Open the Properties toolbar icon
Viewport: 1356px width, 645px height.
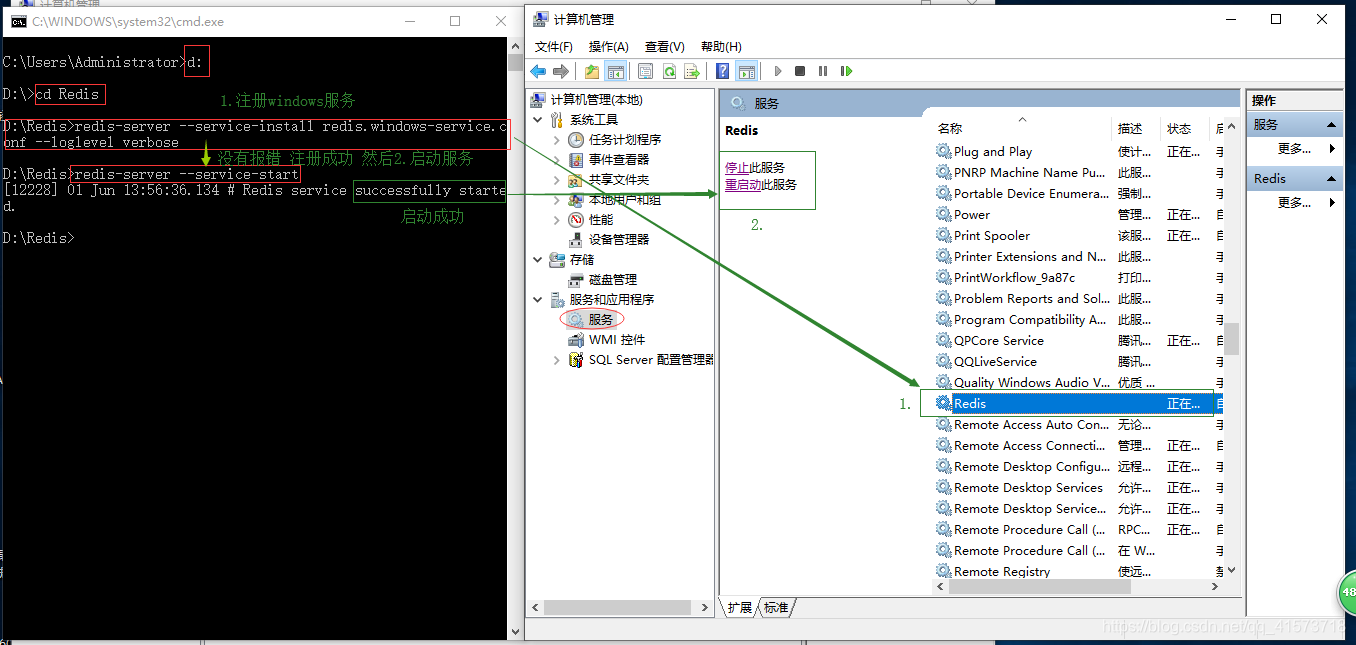[645, 71]
